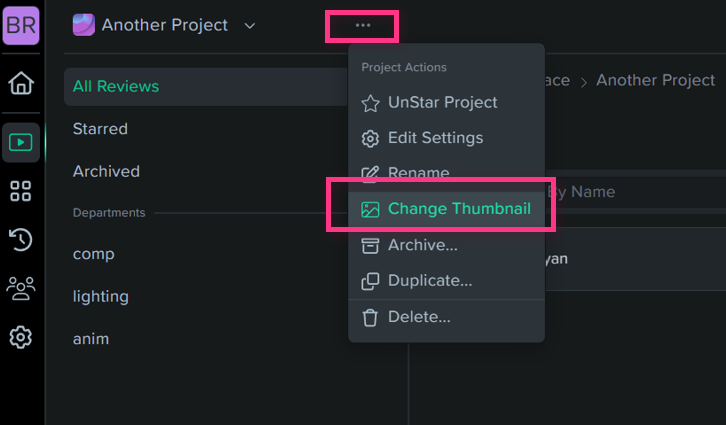The width and height of the screenshot is (726, 425).
Task: Open the team members icon
Action: coord(21,288)
